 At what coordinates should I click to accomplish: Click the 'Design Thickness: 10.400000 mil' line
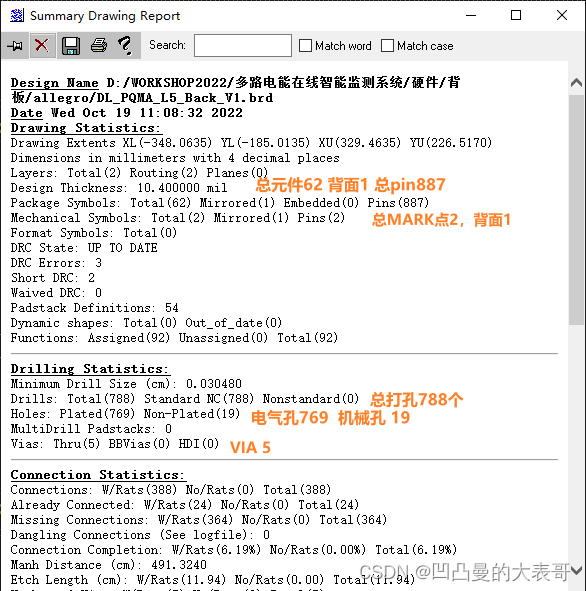[x=119, y=188]
